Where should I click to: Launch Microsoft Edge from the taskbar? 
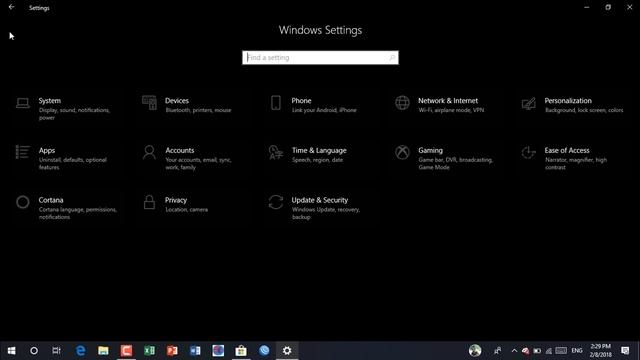click(80, 351)
